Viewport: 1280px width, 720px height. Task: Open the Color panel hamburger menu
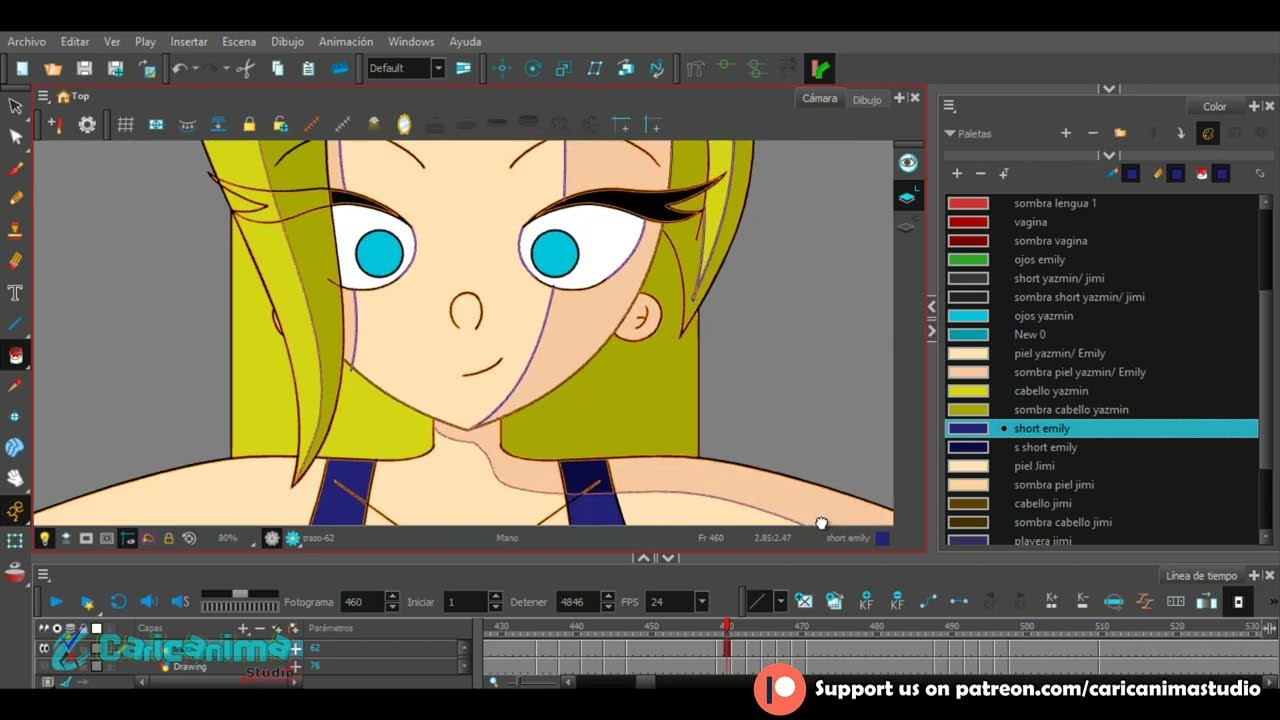[949, 106]
